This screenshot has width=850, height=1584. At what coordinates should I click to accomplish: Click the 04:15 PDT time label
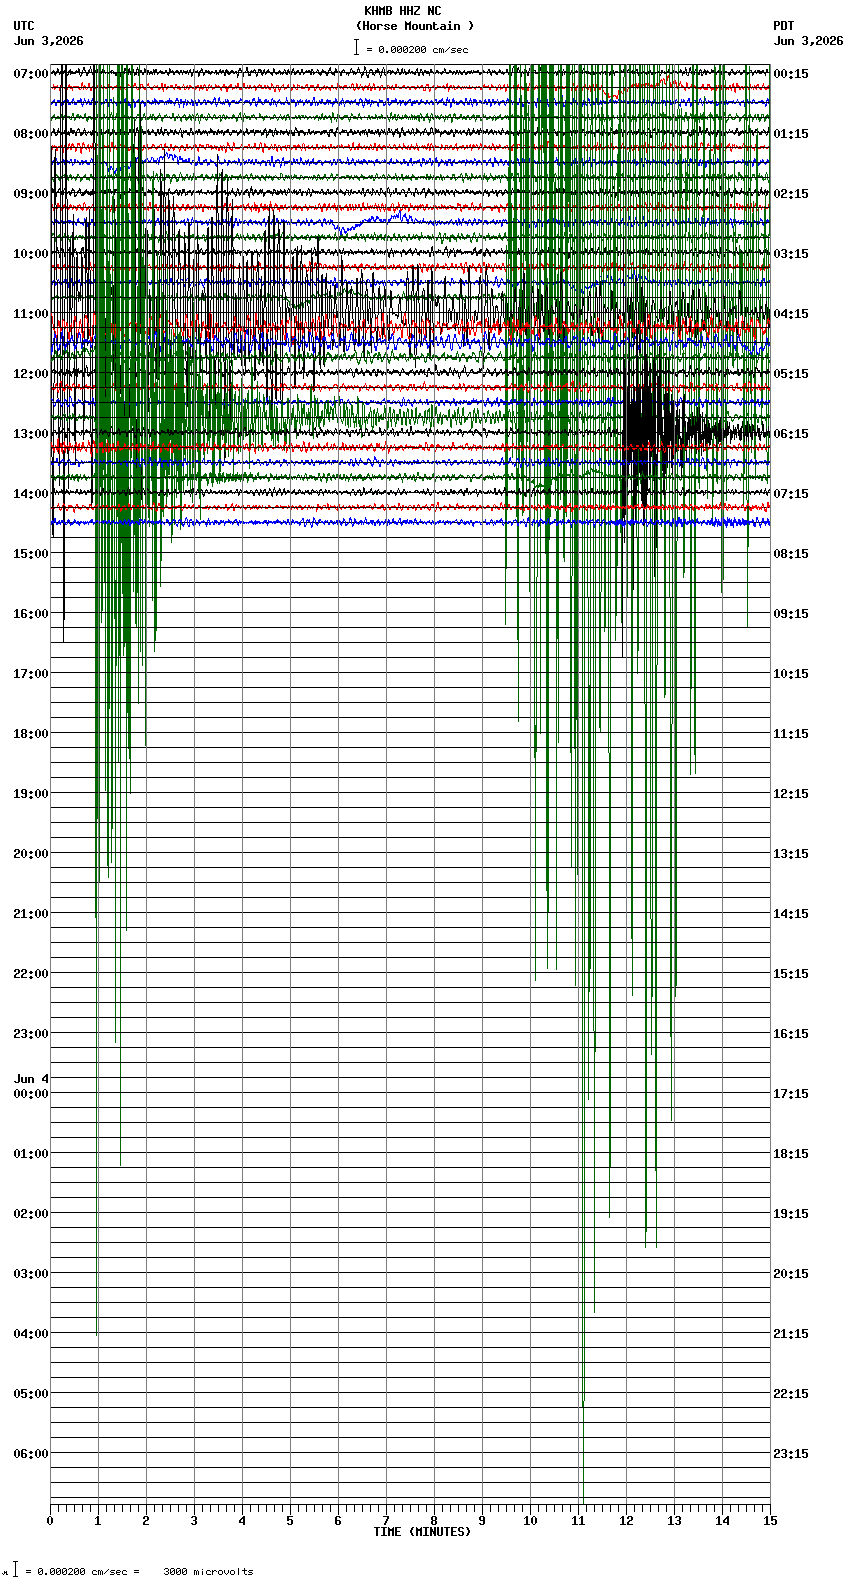coord(791,314)
